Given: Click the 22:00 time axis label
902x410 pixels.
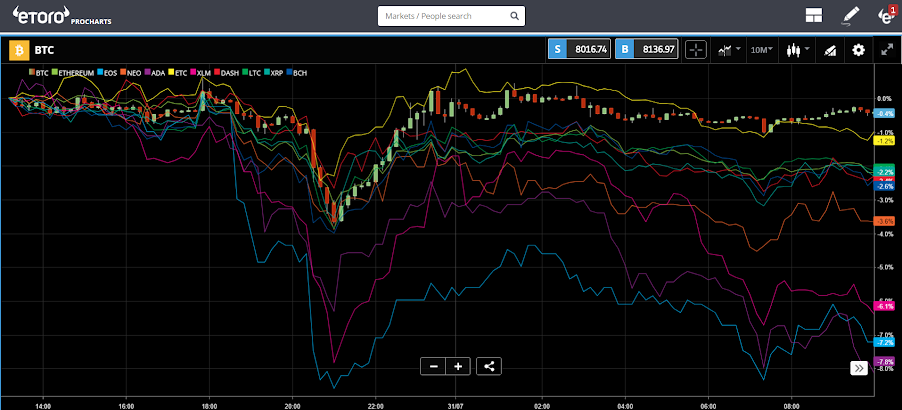Looking at the screenshot, I should click(x=376, y=405).
